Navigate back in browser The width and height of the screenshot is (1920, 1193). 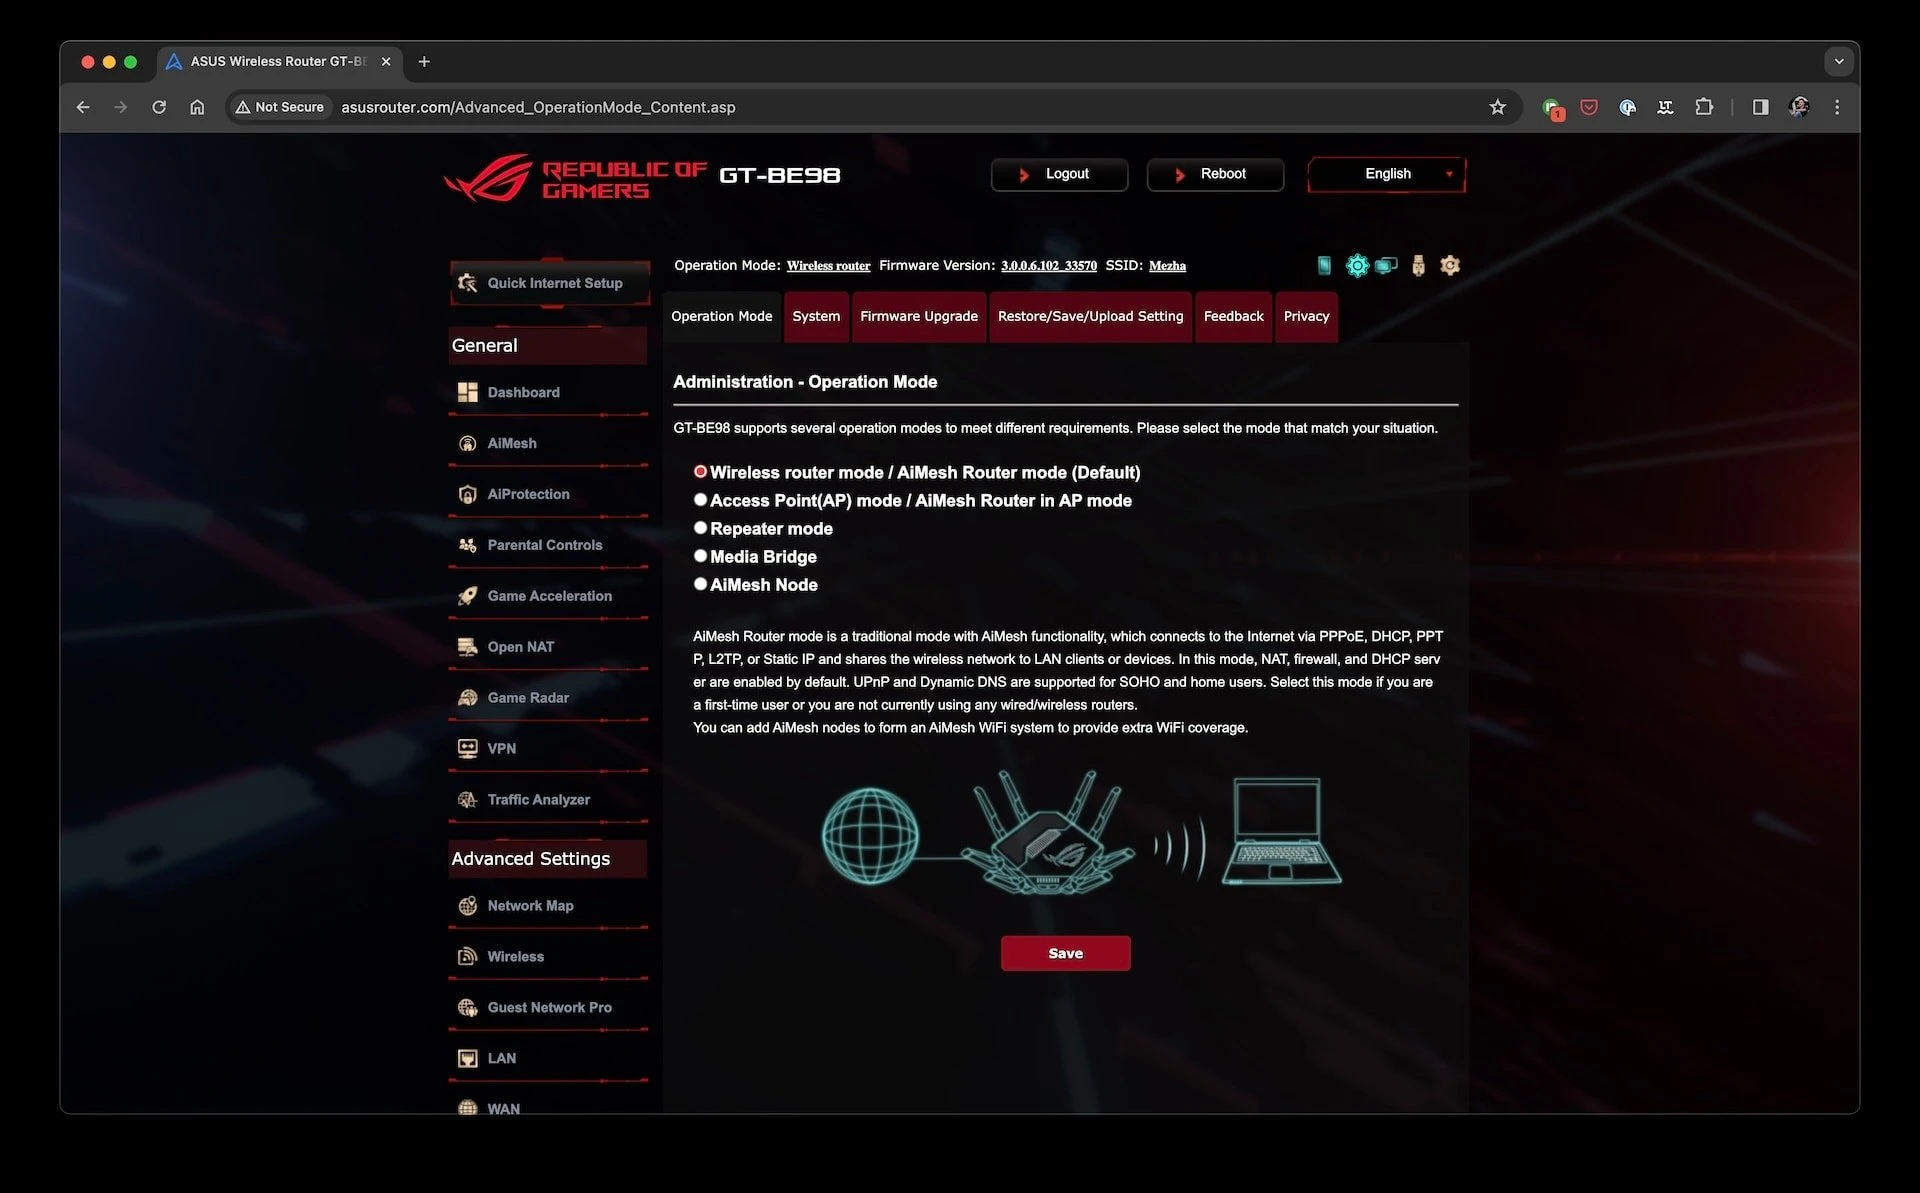tap(83, 107)
